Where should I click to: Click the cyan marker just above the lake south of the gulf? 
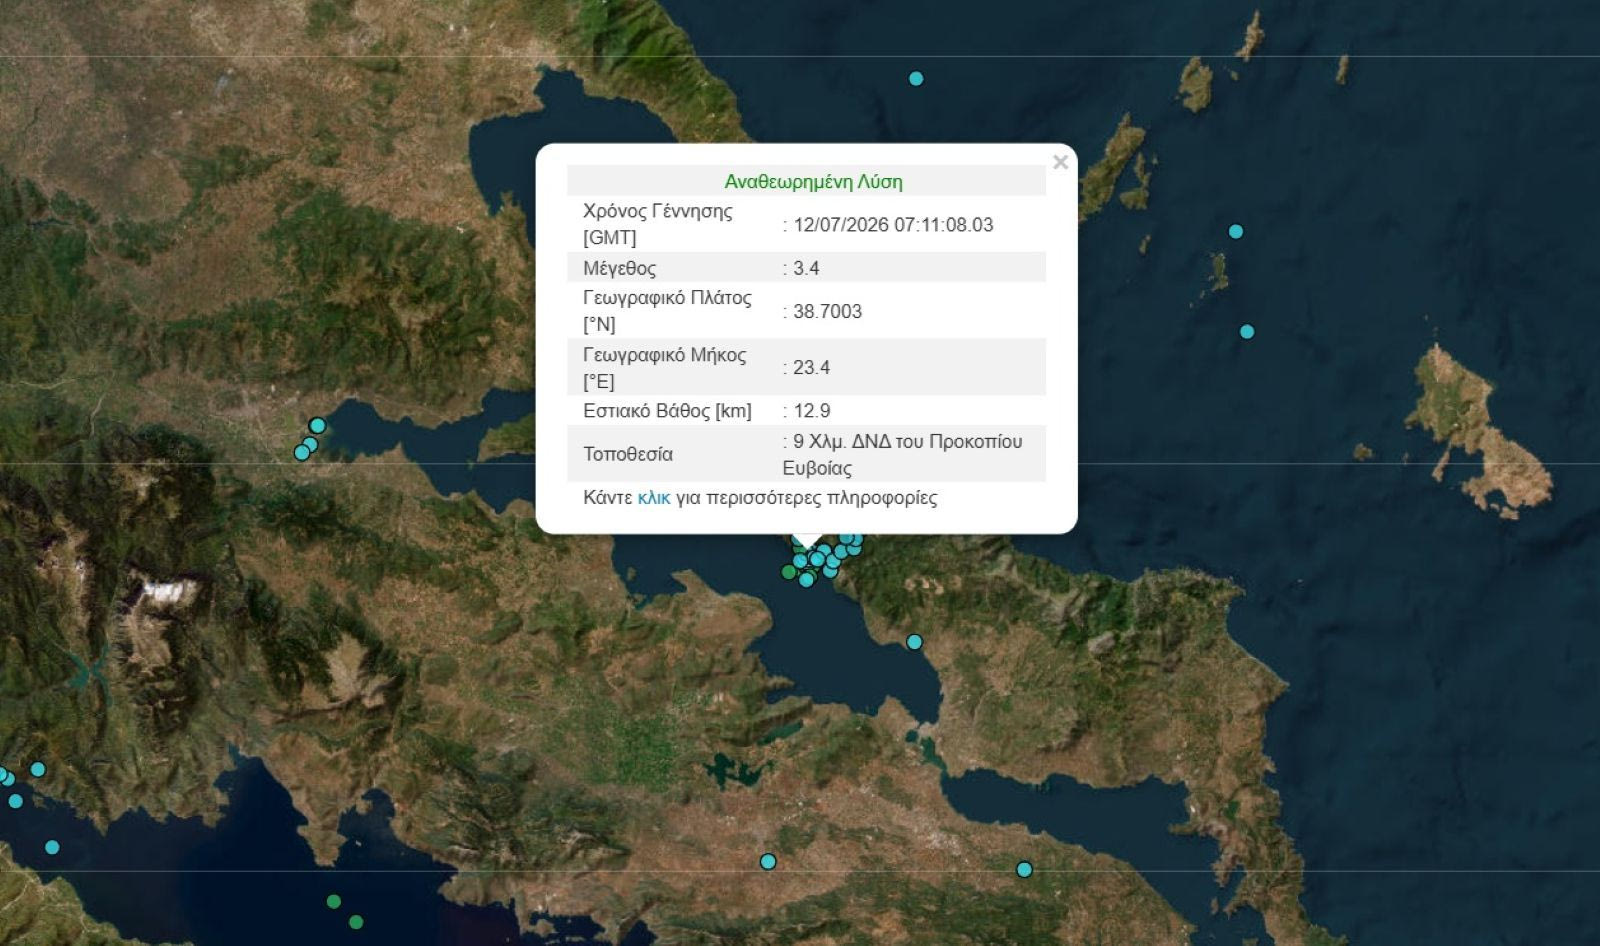point(768,861)
